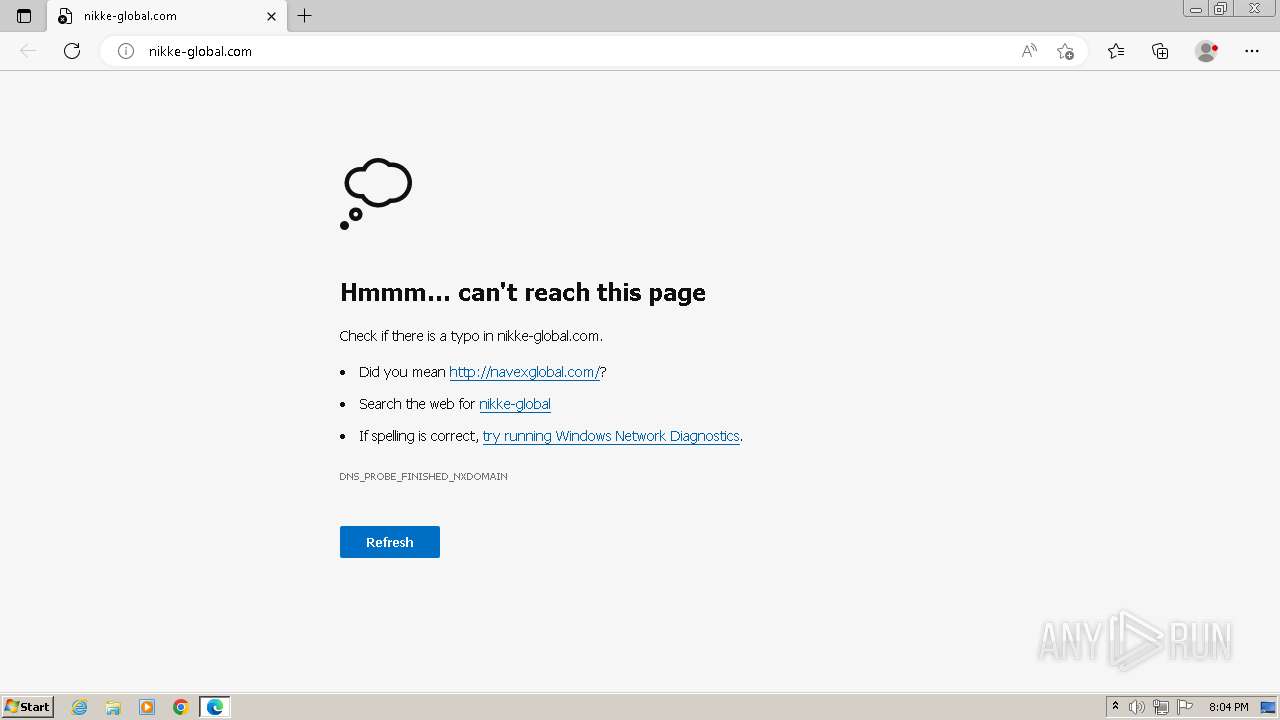Open network status tray icon
1280x720 pixels.
point(1161,707)
